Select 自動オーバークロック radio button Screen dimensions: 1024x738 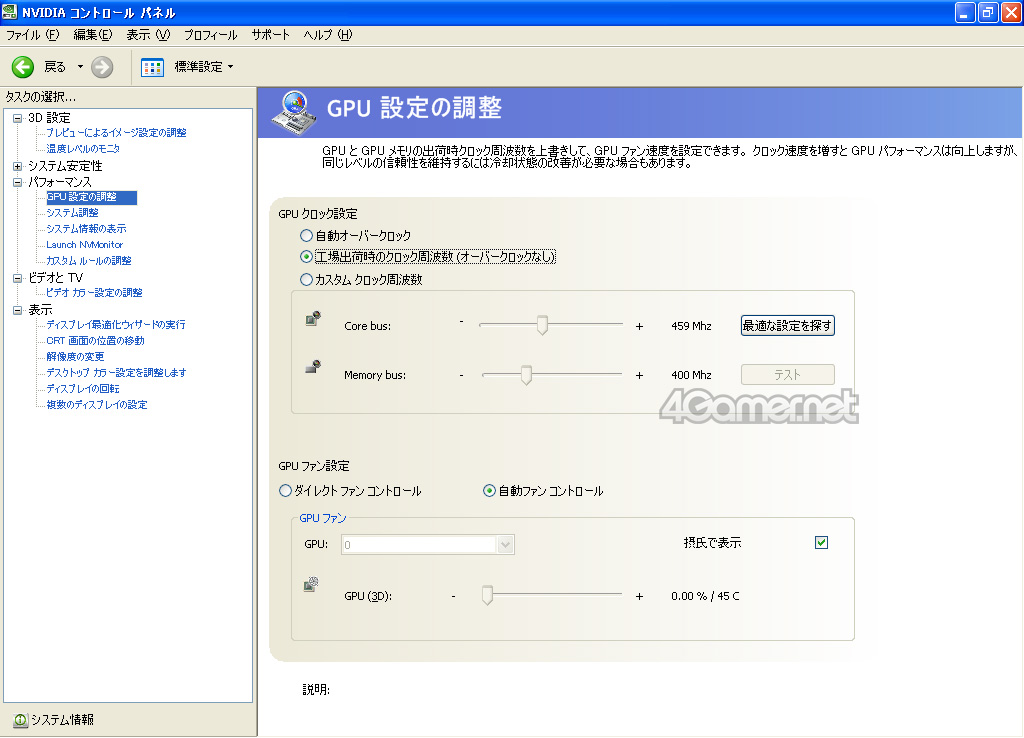(x=306, y=235)
